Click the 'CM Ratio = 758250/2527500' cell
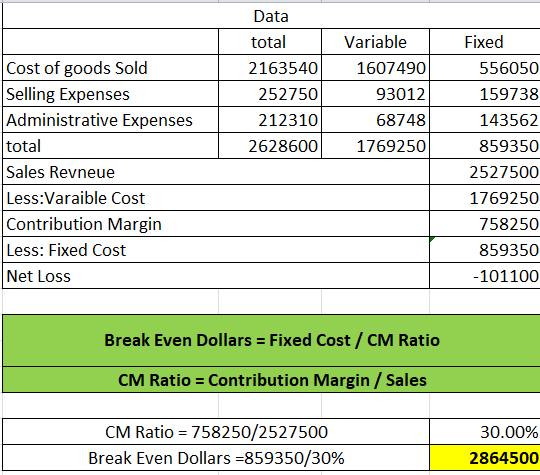540x475 pixels. point(216,432)
